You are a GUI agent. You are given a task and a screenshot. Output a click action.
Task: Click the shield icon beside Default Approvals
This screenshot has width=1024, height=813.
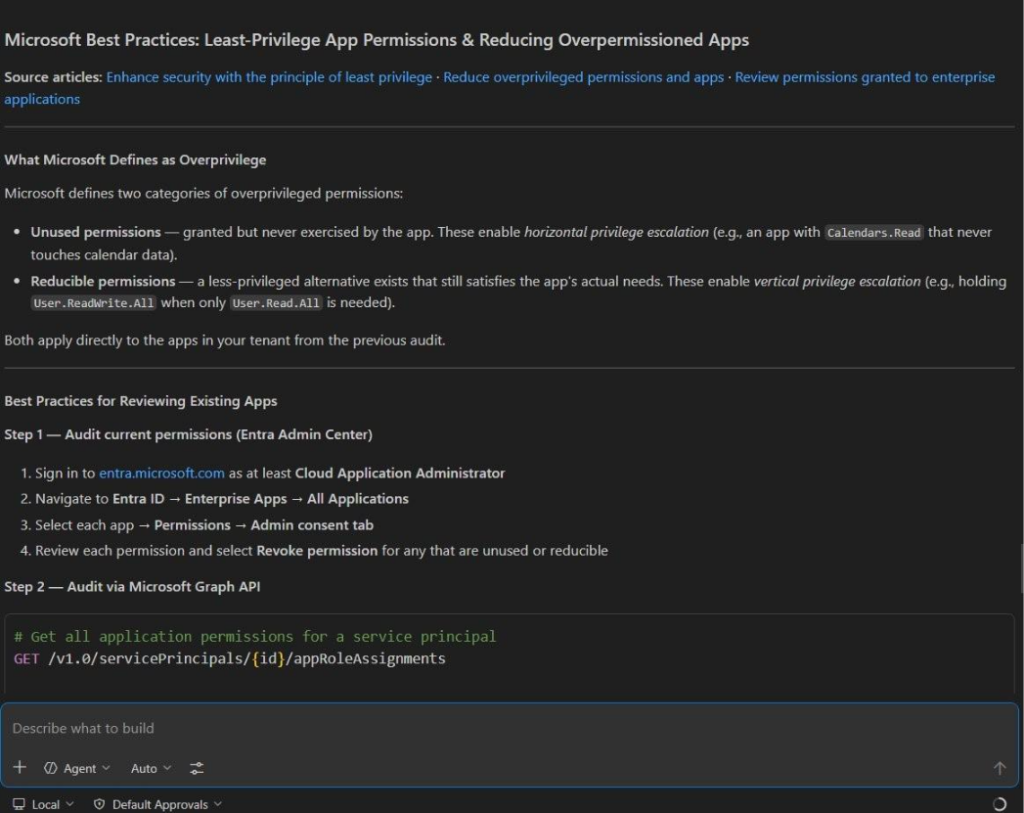pos(99,804)
